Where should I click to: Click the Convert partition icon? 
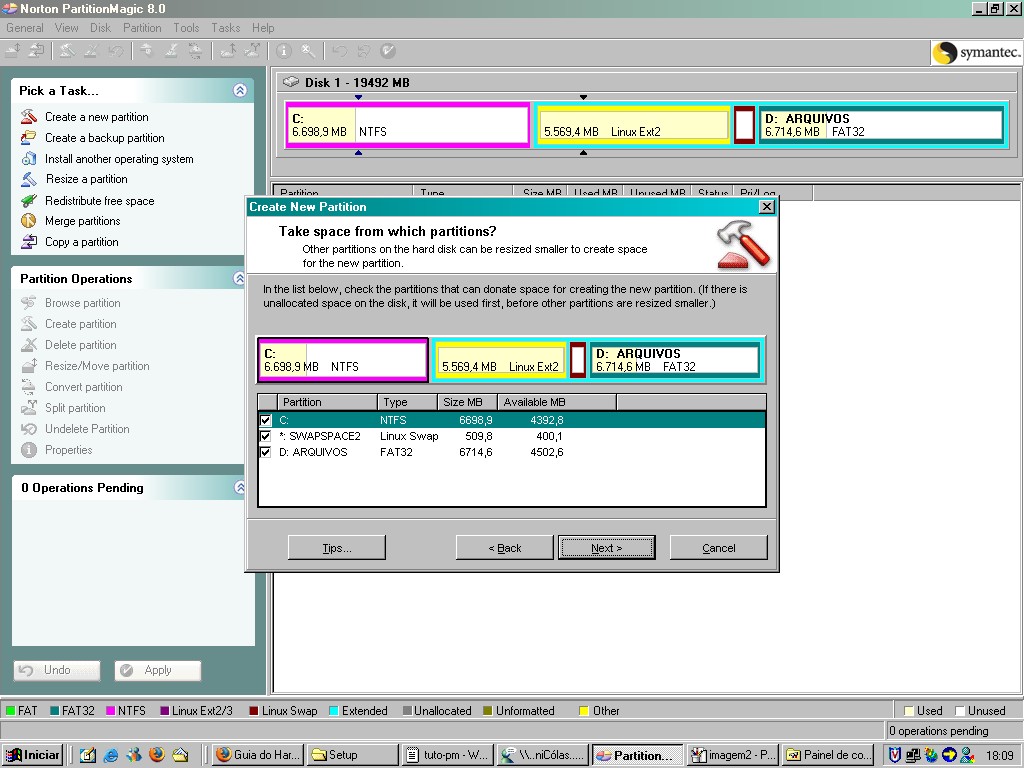pos(29,387)
